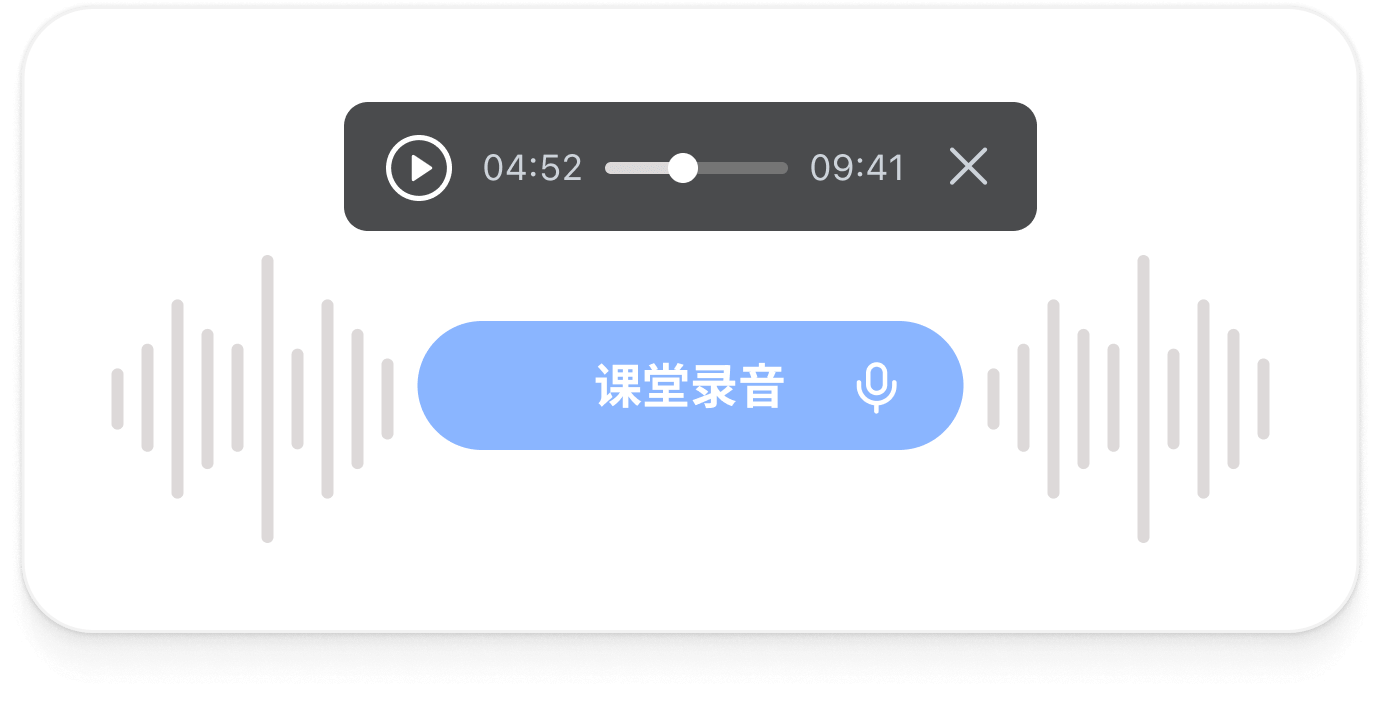Click the 04:52 elapsed time label
Viewport: 1381px width, 705px height.
click(x=533, y=168)
